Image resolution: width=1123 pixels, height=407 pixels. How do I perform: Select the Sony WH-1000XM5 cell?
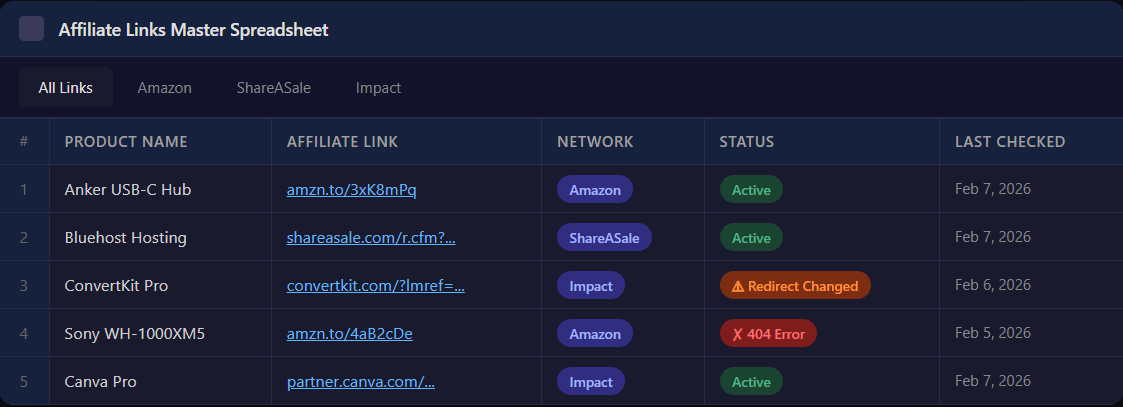click(x=160, y=333)
